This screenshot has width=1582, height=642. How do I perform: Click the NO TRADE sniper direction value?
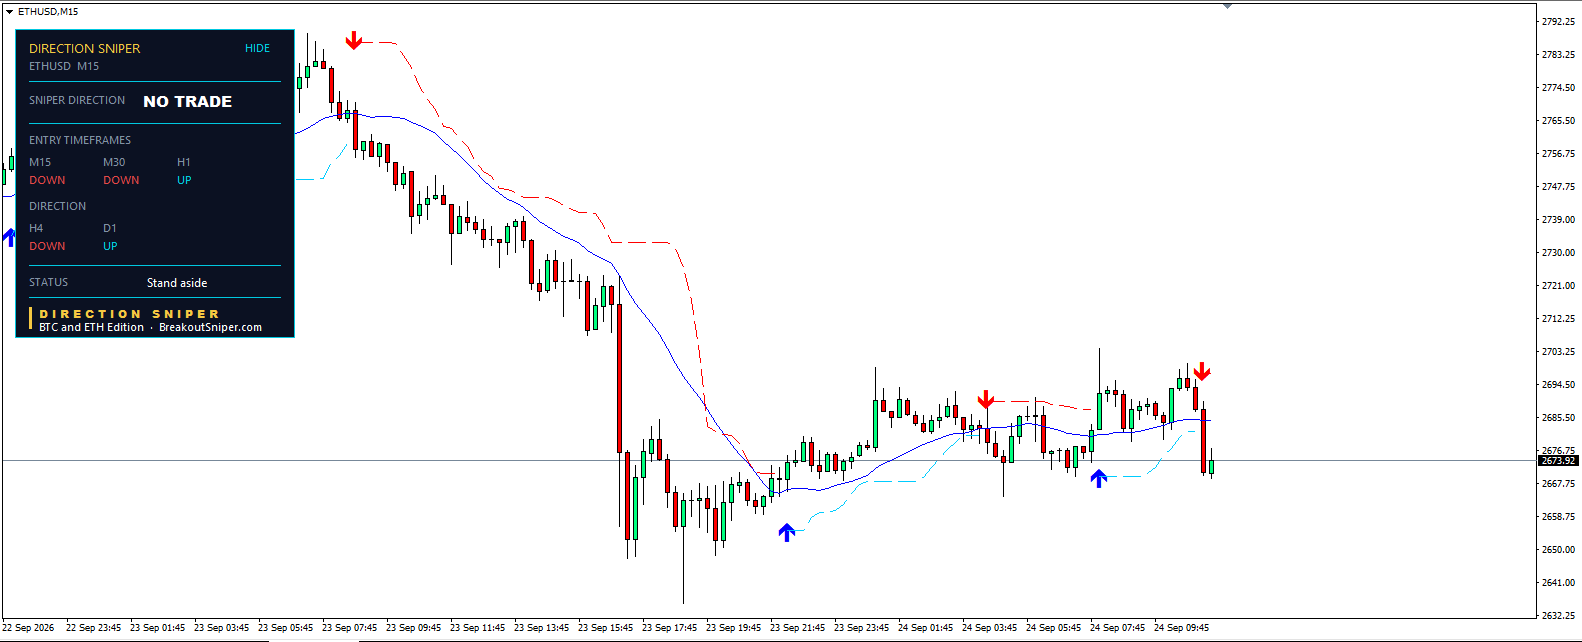[187, 101]
